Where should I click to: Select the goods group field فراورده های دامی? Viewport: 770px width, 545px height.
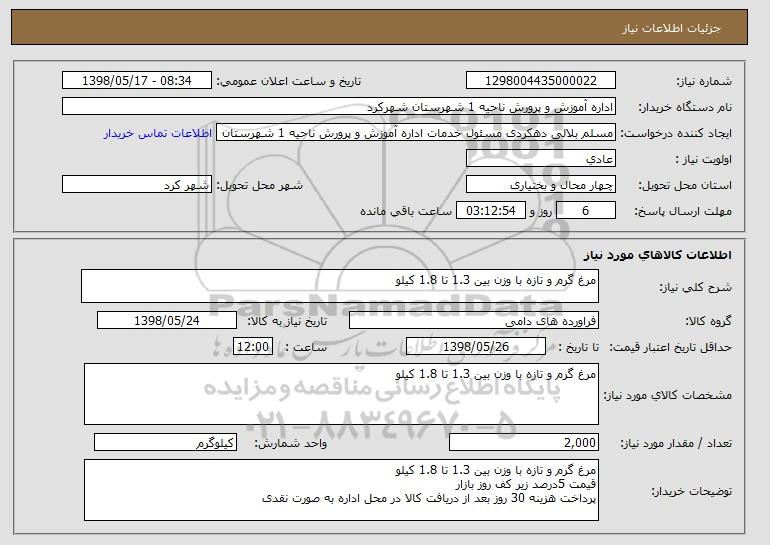(x=474, y=321)
